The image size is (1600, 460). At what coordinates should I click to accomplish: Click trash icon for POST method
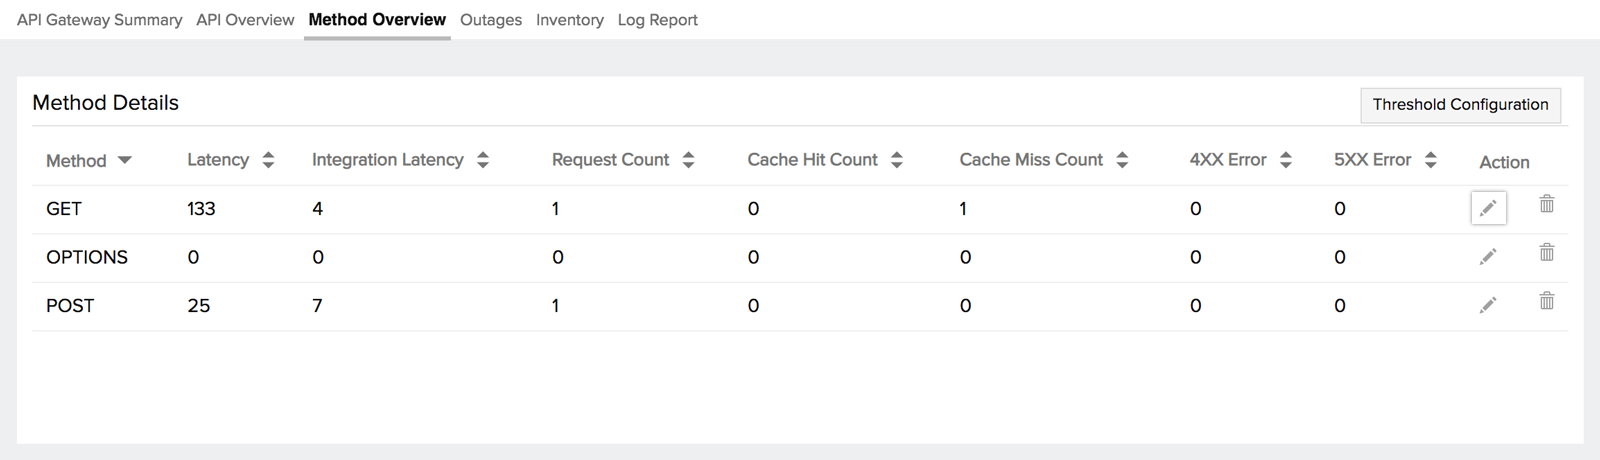click(x=1546, y=301)
